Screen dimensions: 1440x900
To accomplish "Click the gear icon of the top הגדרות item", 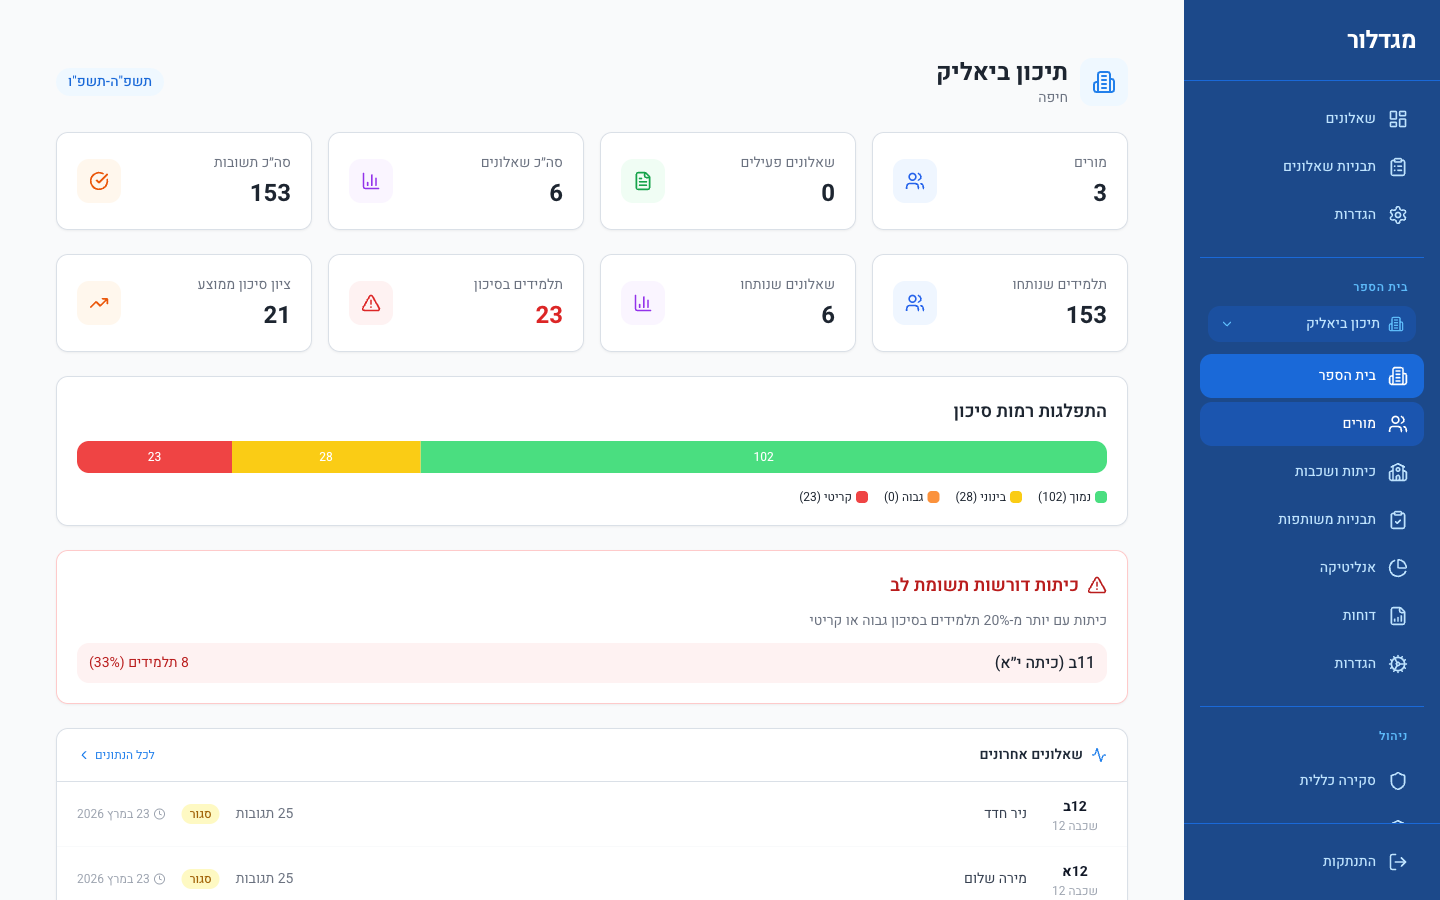I will tap(1398, 215).
